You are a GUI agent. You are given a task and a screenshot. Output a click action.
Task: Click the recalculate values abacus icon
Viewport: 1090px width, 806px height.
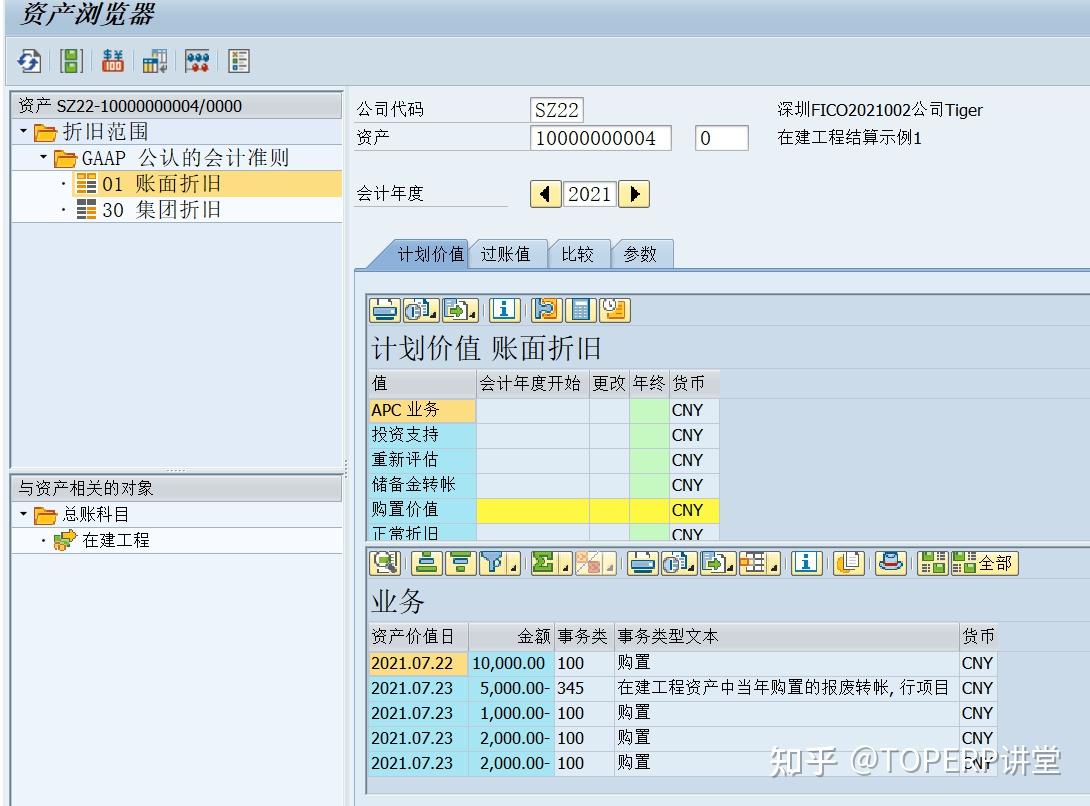tap(197, 61)
